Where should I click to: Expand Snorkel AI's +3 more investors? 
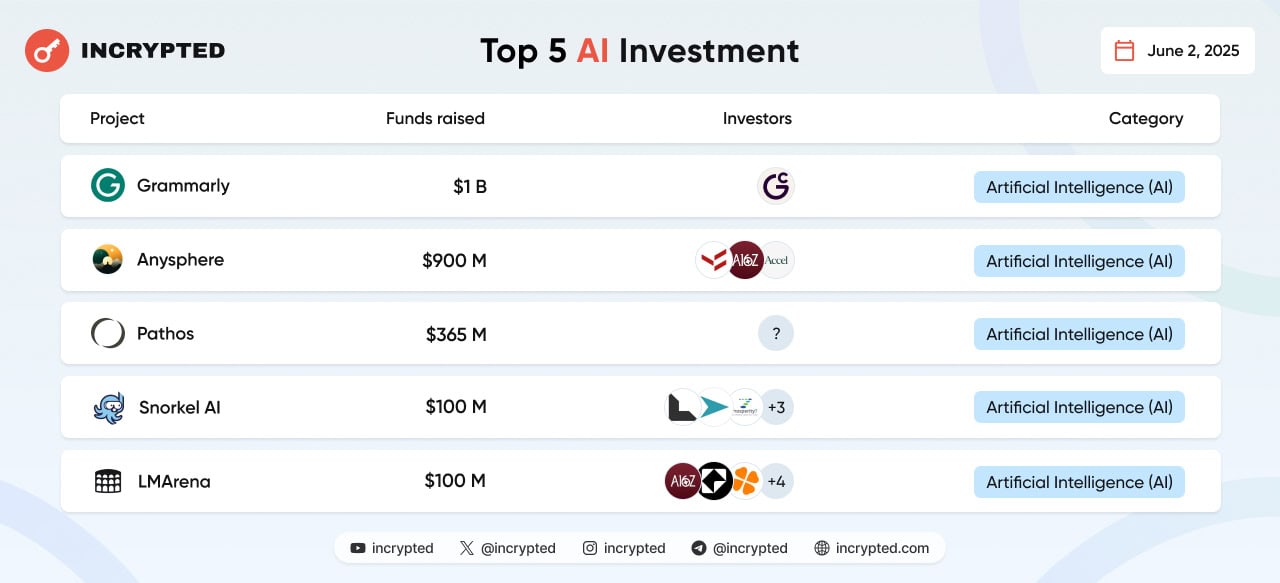pyautogui.click(x=776, y=408)
